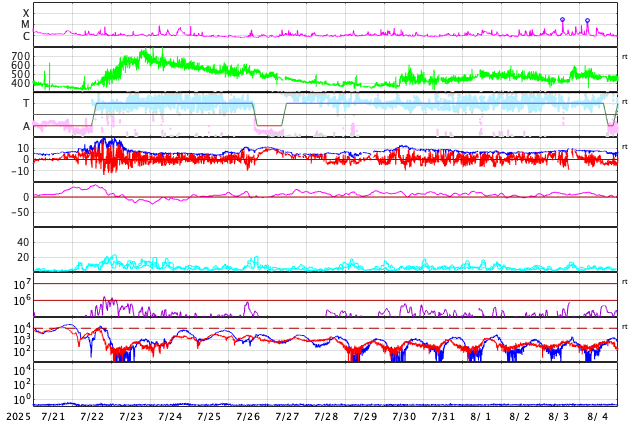Image resolution: width=634 pixels, height=424 pixels.
Task: Select the 7/22 date label
Action: click(x=92, y=417)
